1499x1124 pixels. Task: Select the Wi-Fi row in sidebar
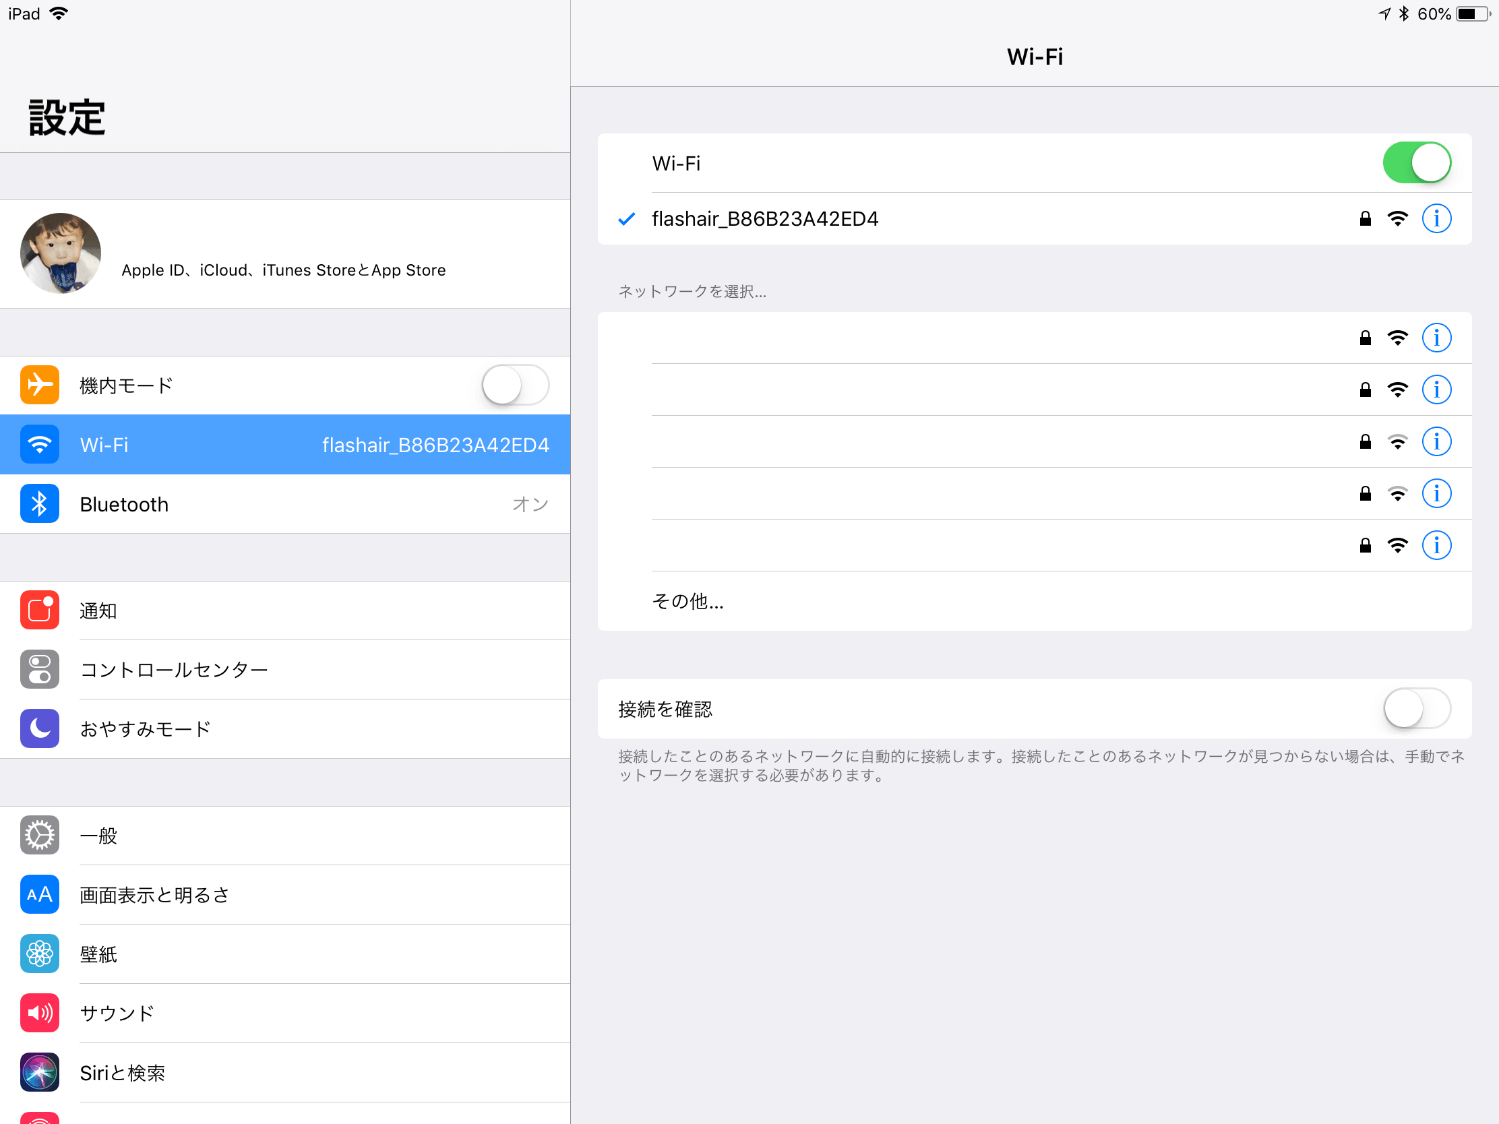pyautogui.click(x=285, y=445)
